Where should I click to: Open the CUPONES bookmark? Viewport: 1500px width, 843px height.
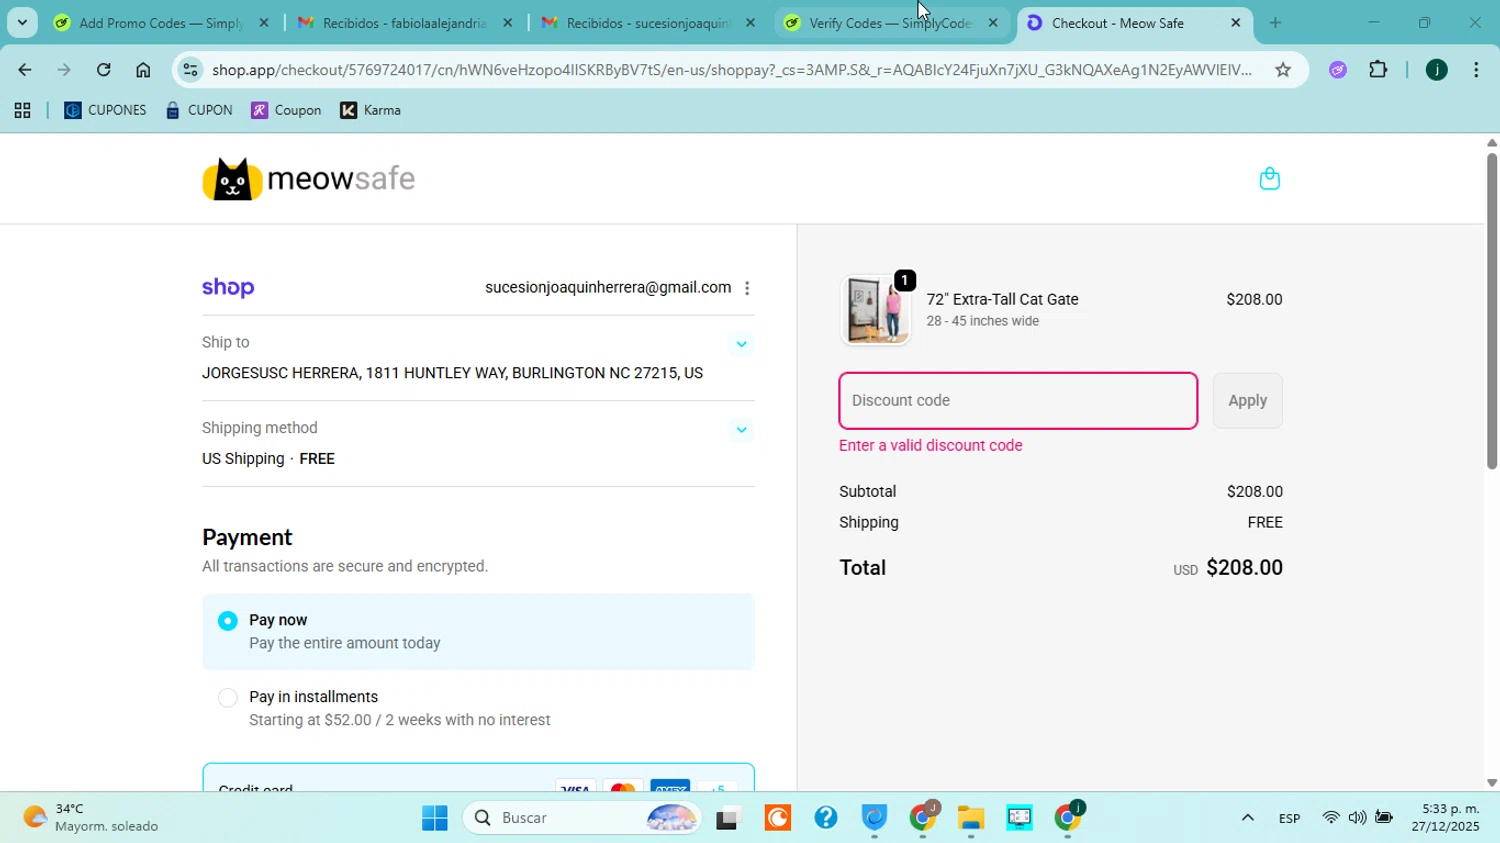tap(105, 111)
